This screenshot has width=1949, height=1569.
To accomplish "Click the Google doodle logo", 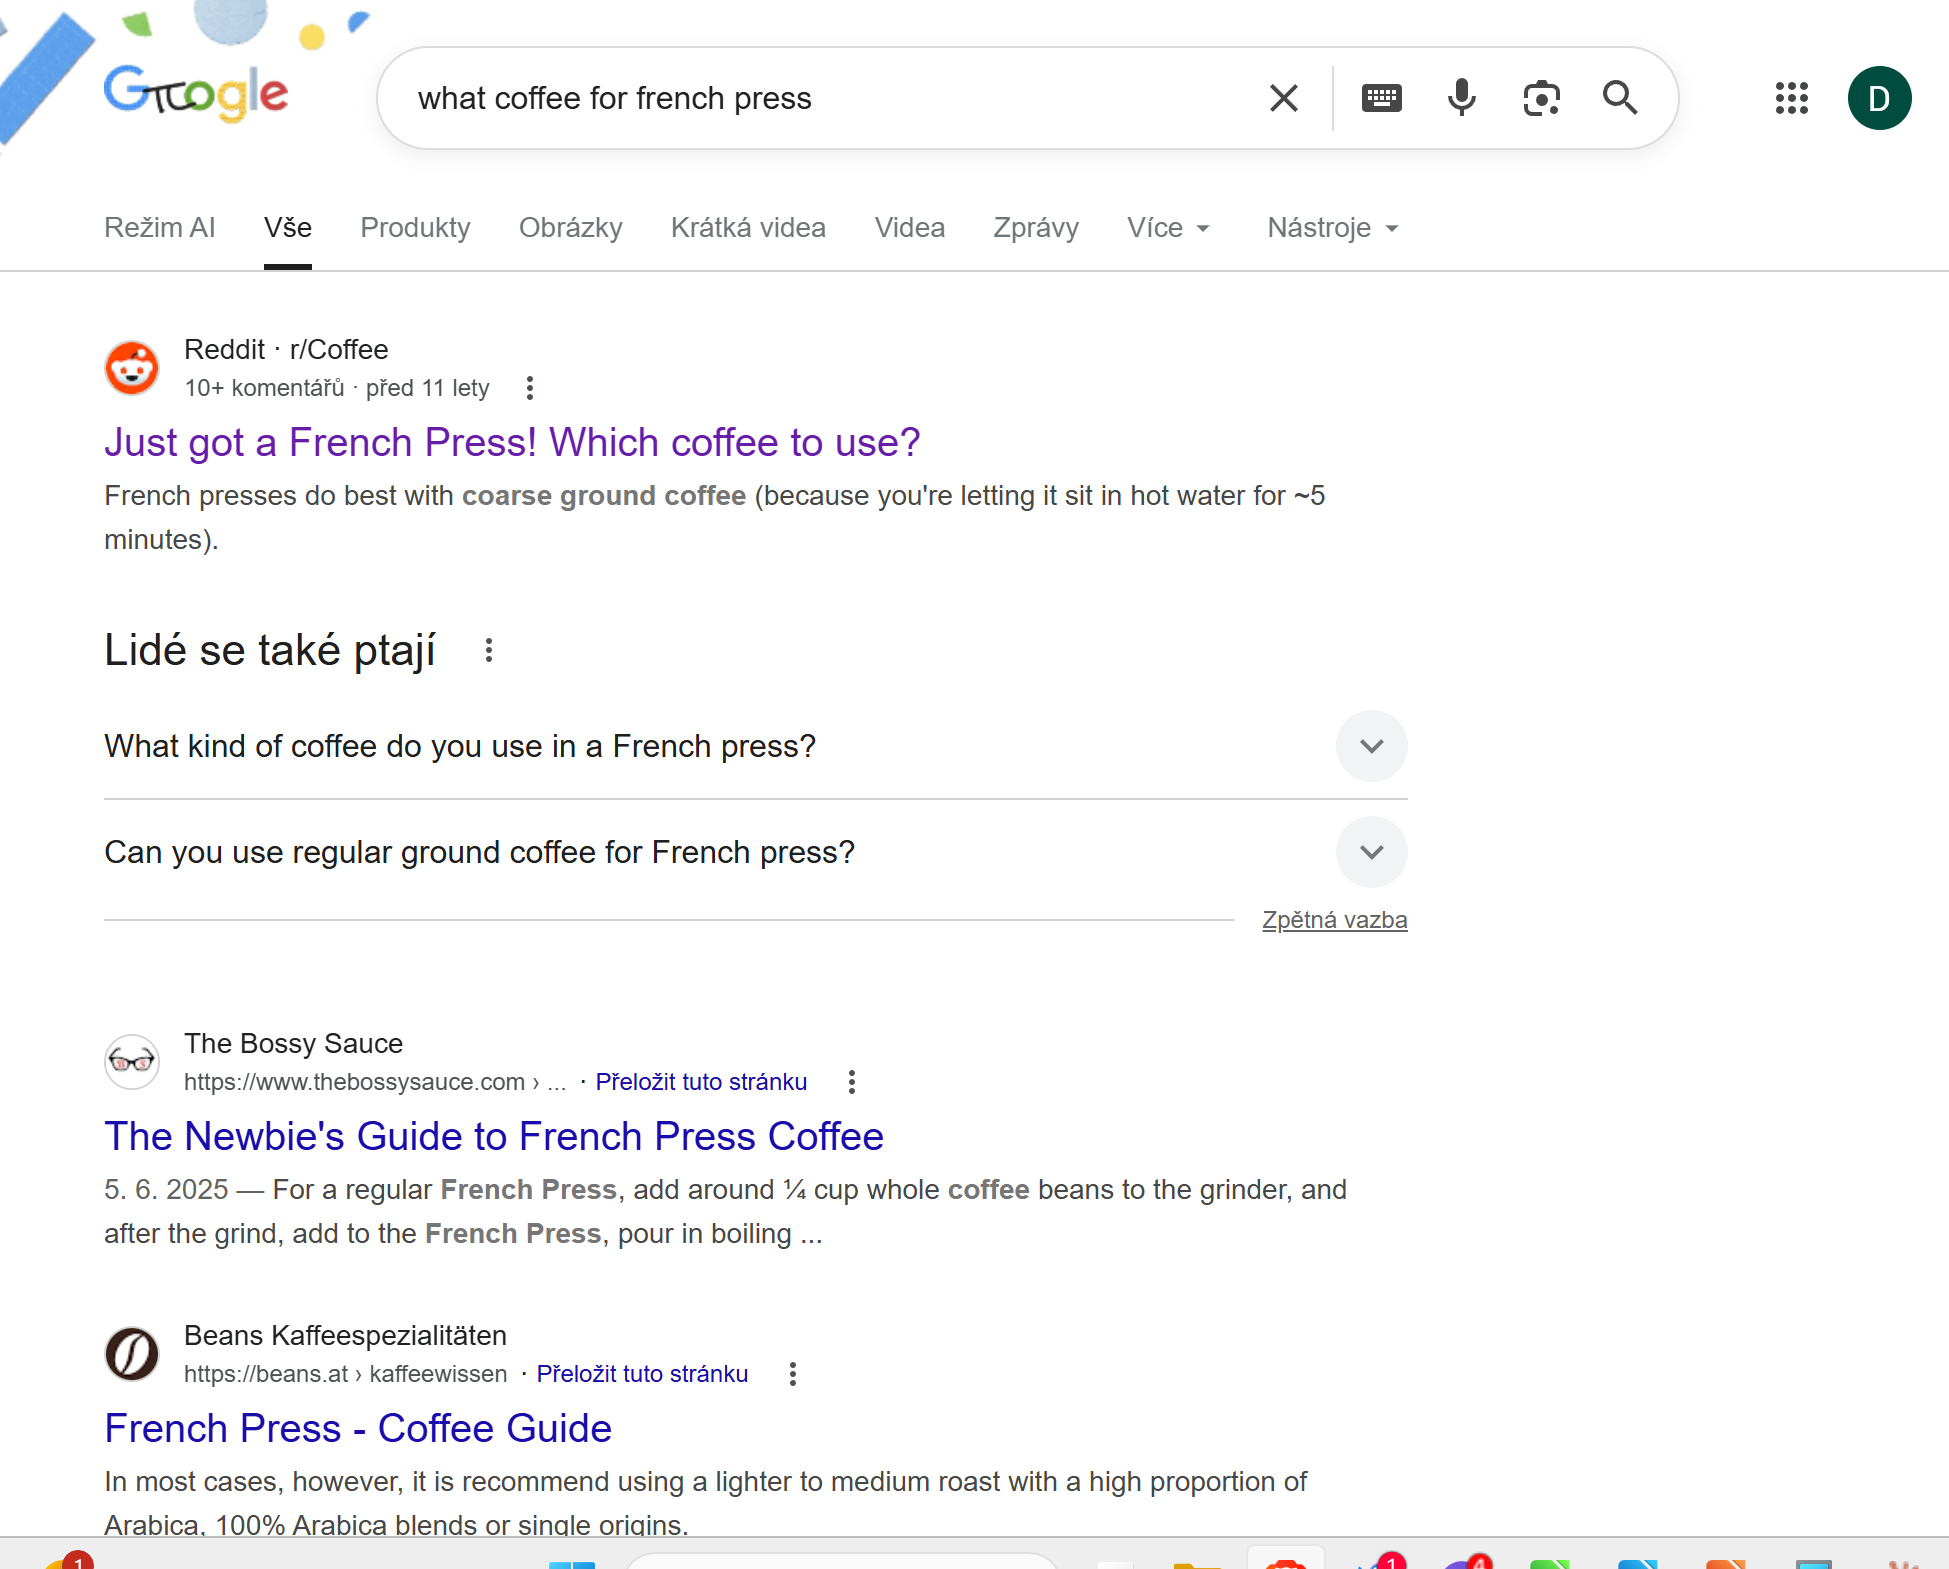I will pyautogui.click(x=196, y=92).
